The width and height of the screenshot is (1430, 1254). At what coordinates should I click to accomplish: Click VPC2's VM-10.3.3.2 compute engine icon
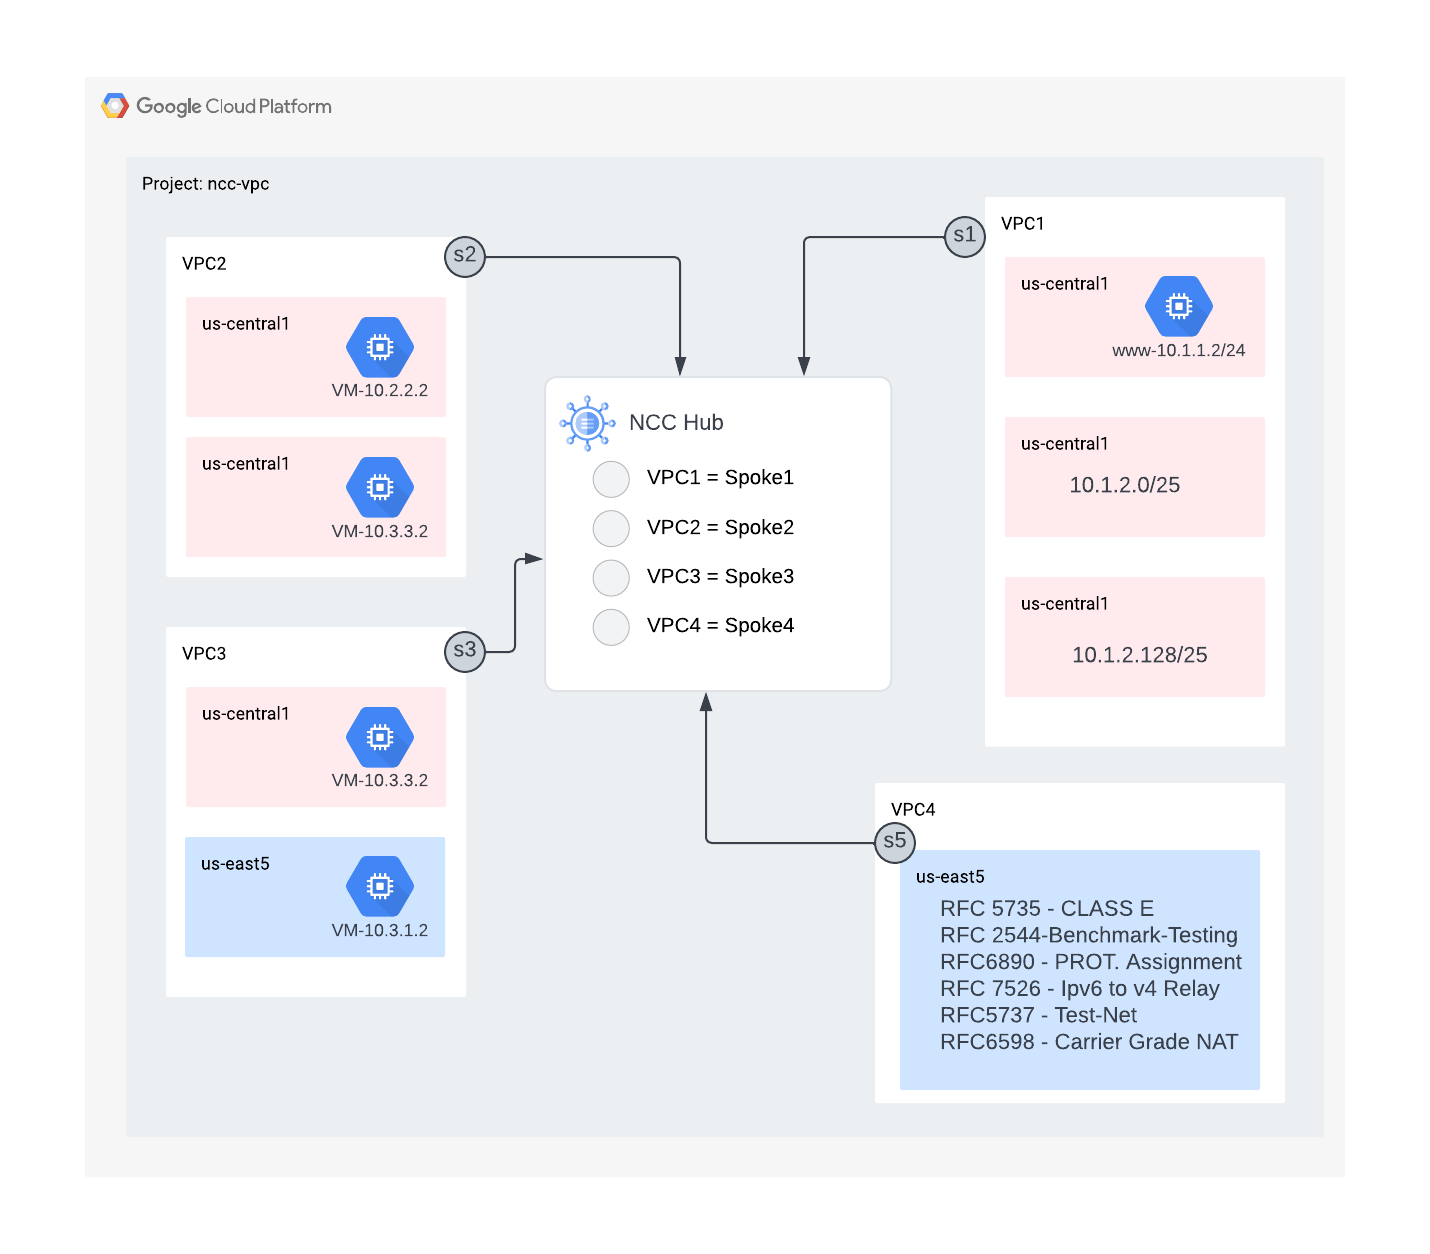[380, 487]
